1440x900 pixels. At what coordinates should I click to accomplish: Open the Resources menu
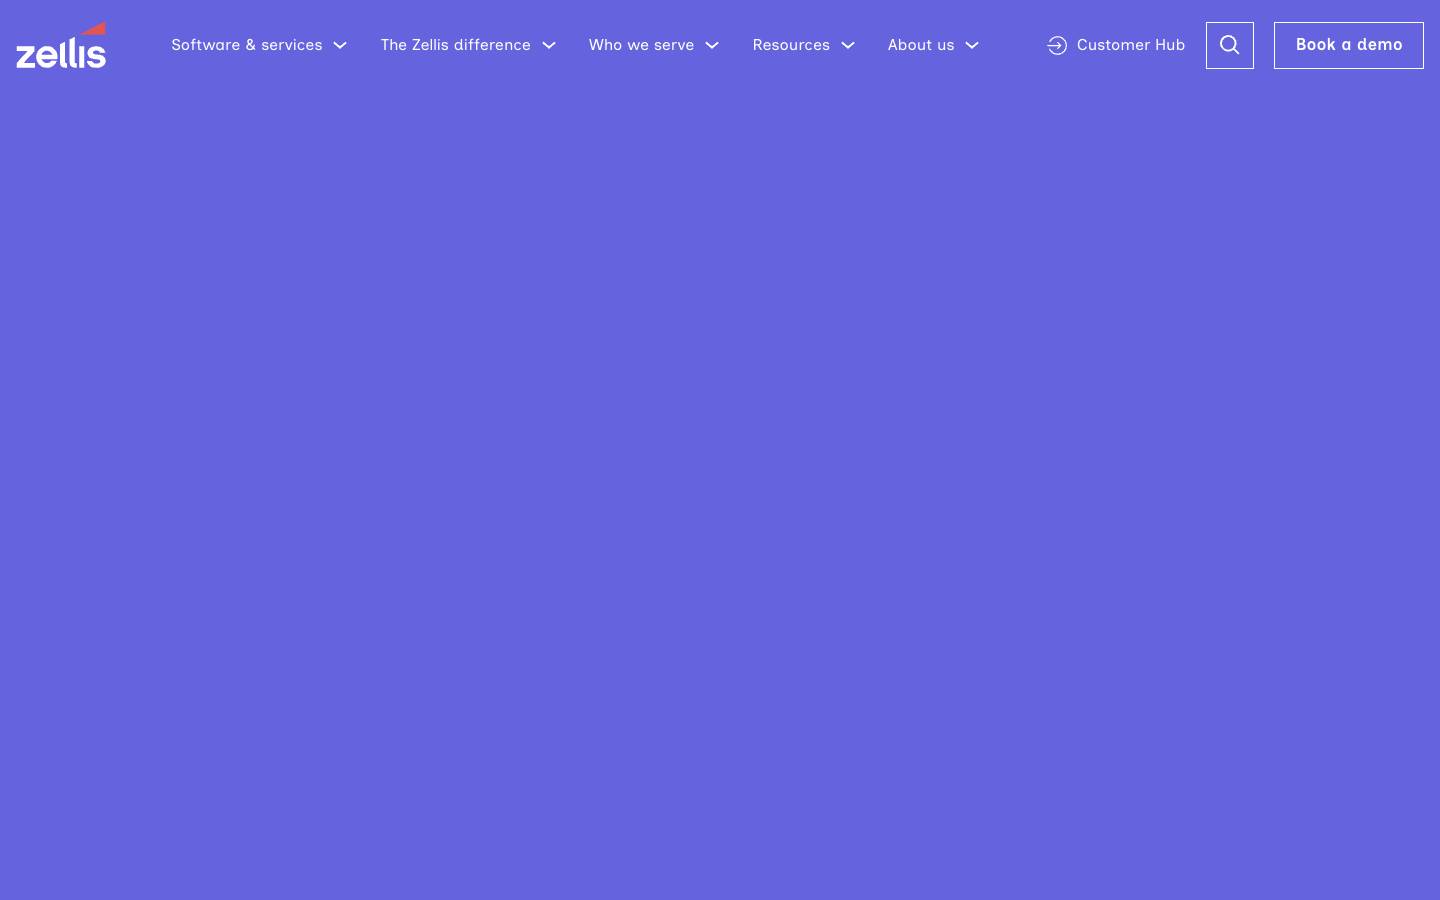tap(791, 45)
